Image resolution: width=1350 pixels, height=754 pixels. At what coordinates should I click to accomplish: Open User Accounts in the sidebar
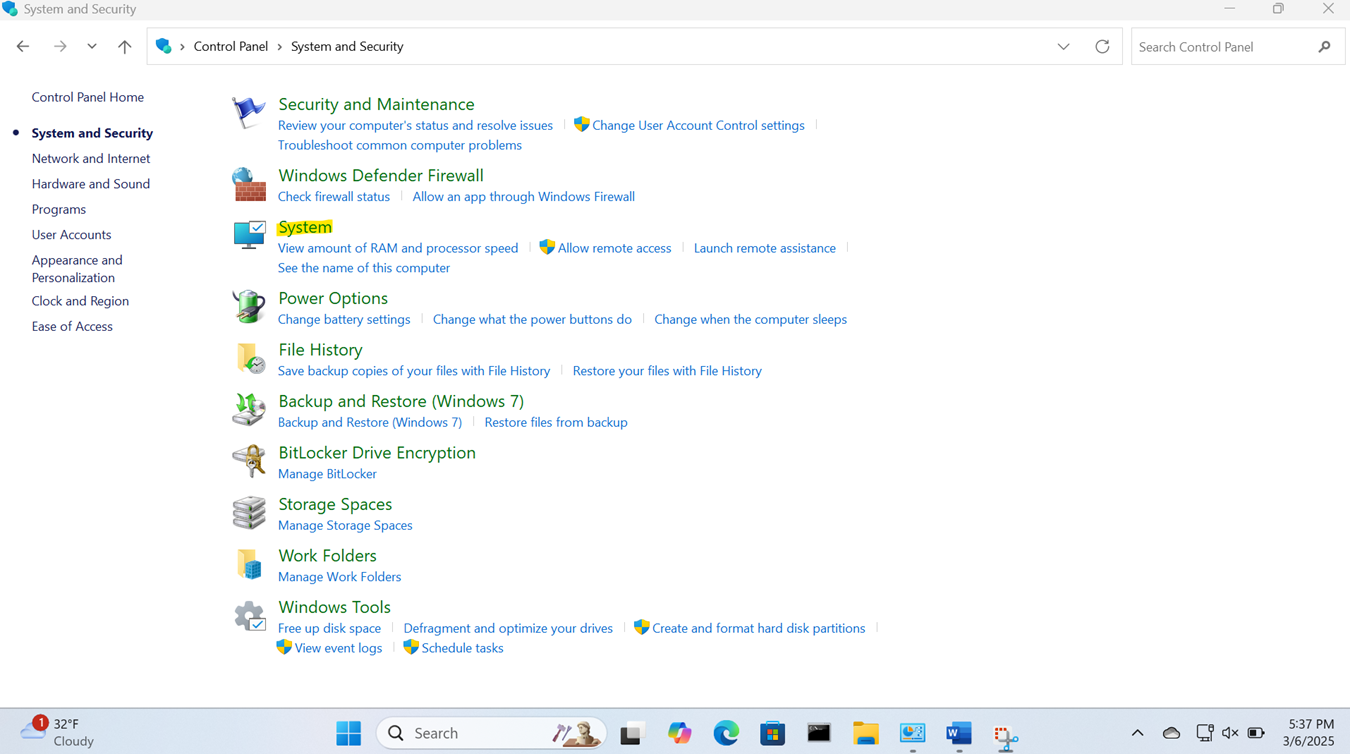point(71,235)
